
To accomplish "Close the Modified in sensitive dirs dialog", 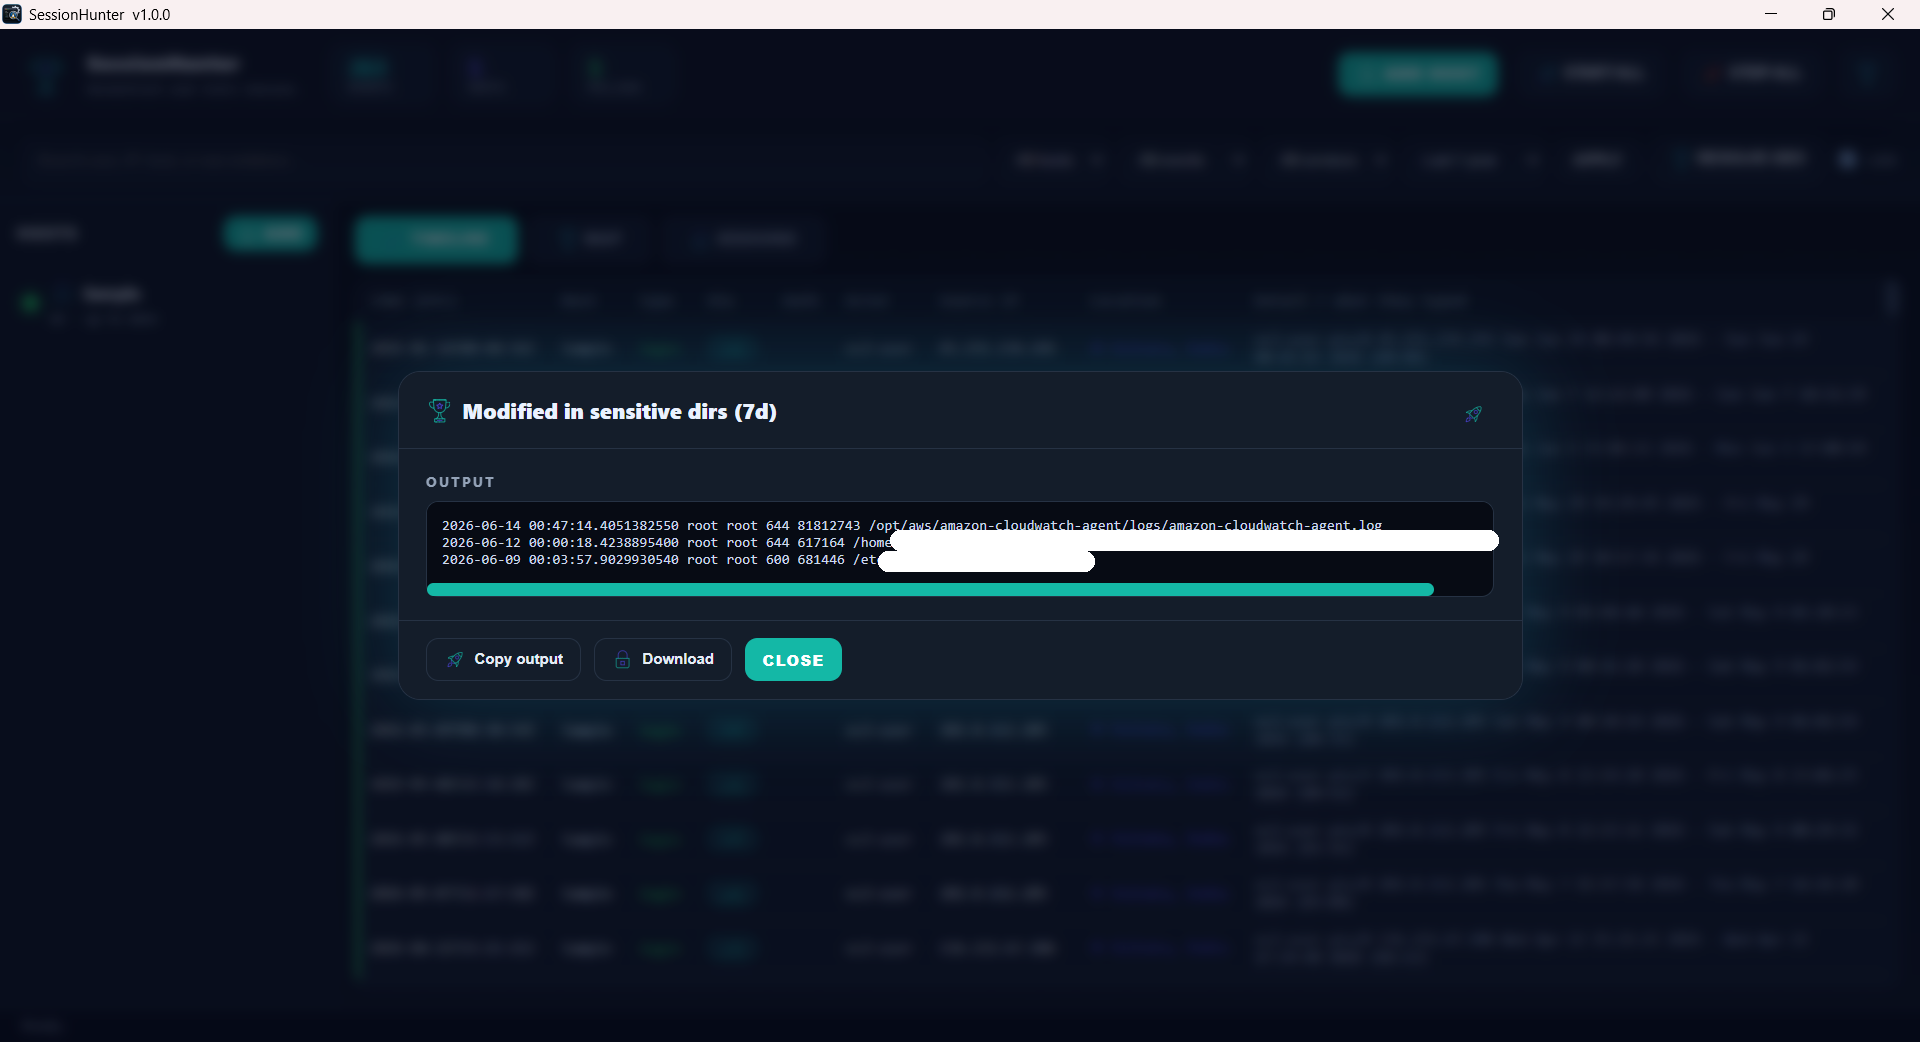I will pos(793,660).
